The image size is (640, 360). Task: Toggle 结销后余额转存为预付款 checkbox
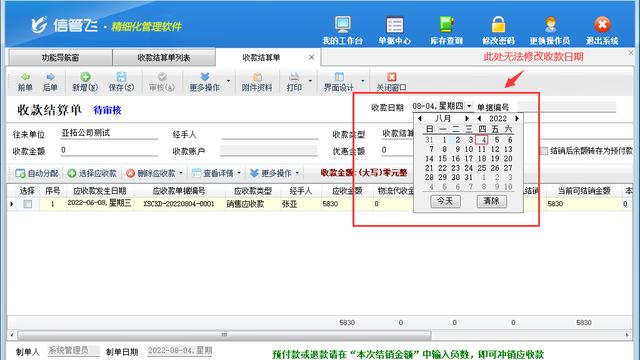point(544,151)
